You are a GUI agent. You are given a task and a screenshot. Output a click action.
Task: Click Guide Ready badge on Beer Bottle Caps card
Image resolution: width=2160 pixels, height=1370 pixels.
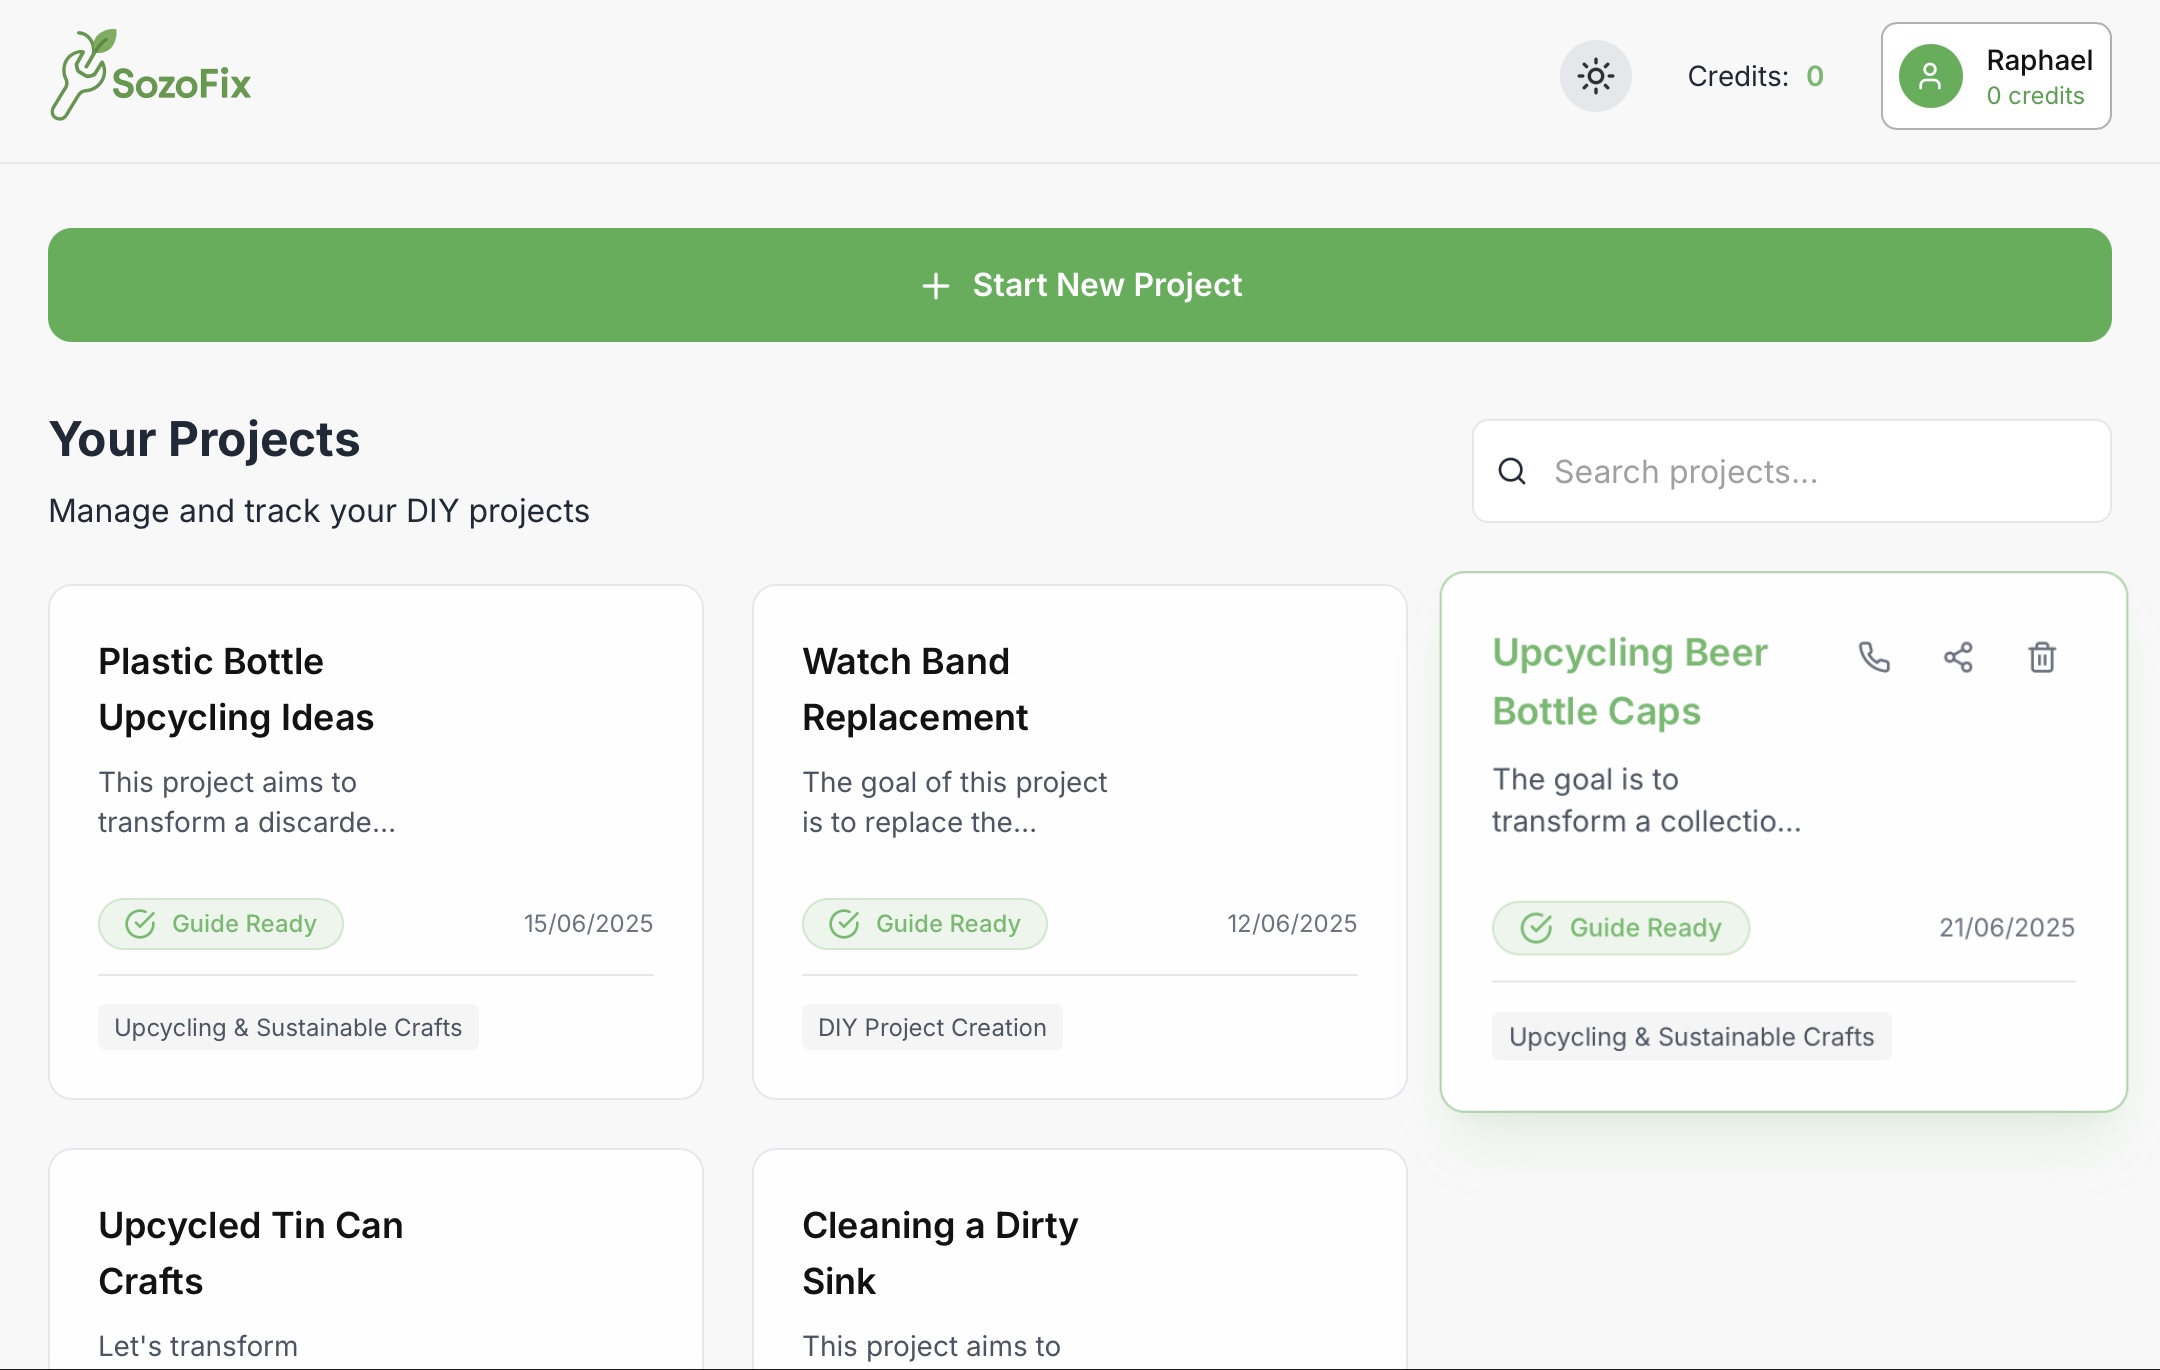point(1621,928)
